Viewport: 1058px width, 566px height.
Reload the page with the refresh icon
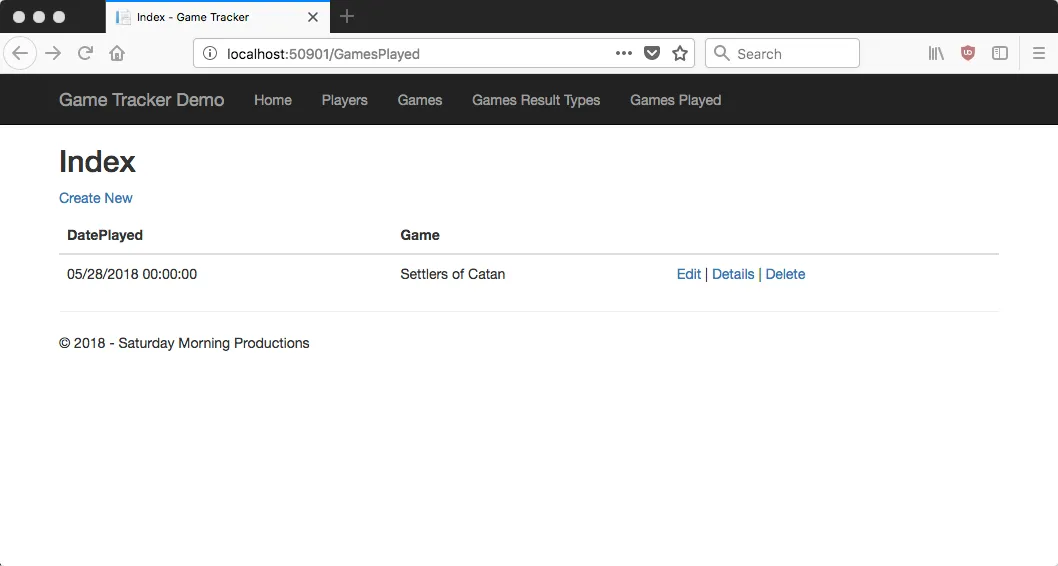tap(85, 53)
